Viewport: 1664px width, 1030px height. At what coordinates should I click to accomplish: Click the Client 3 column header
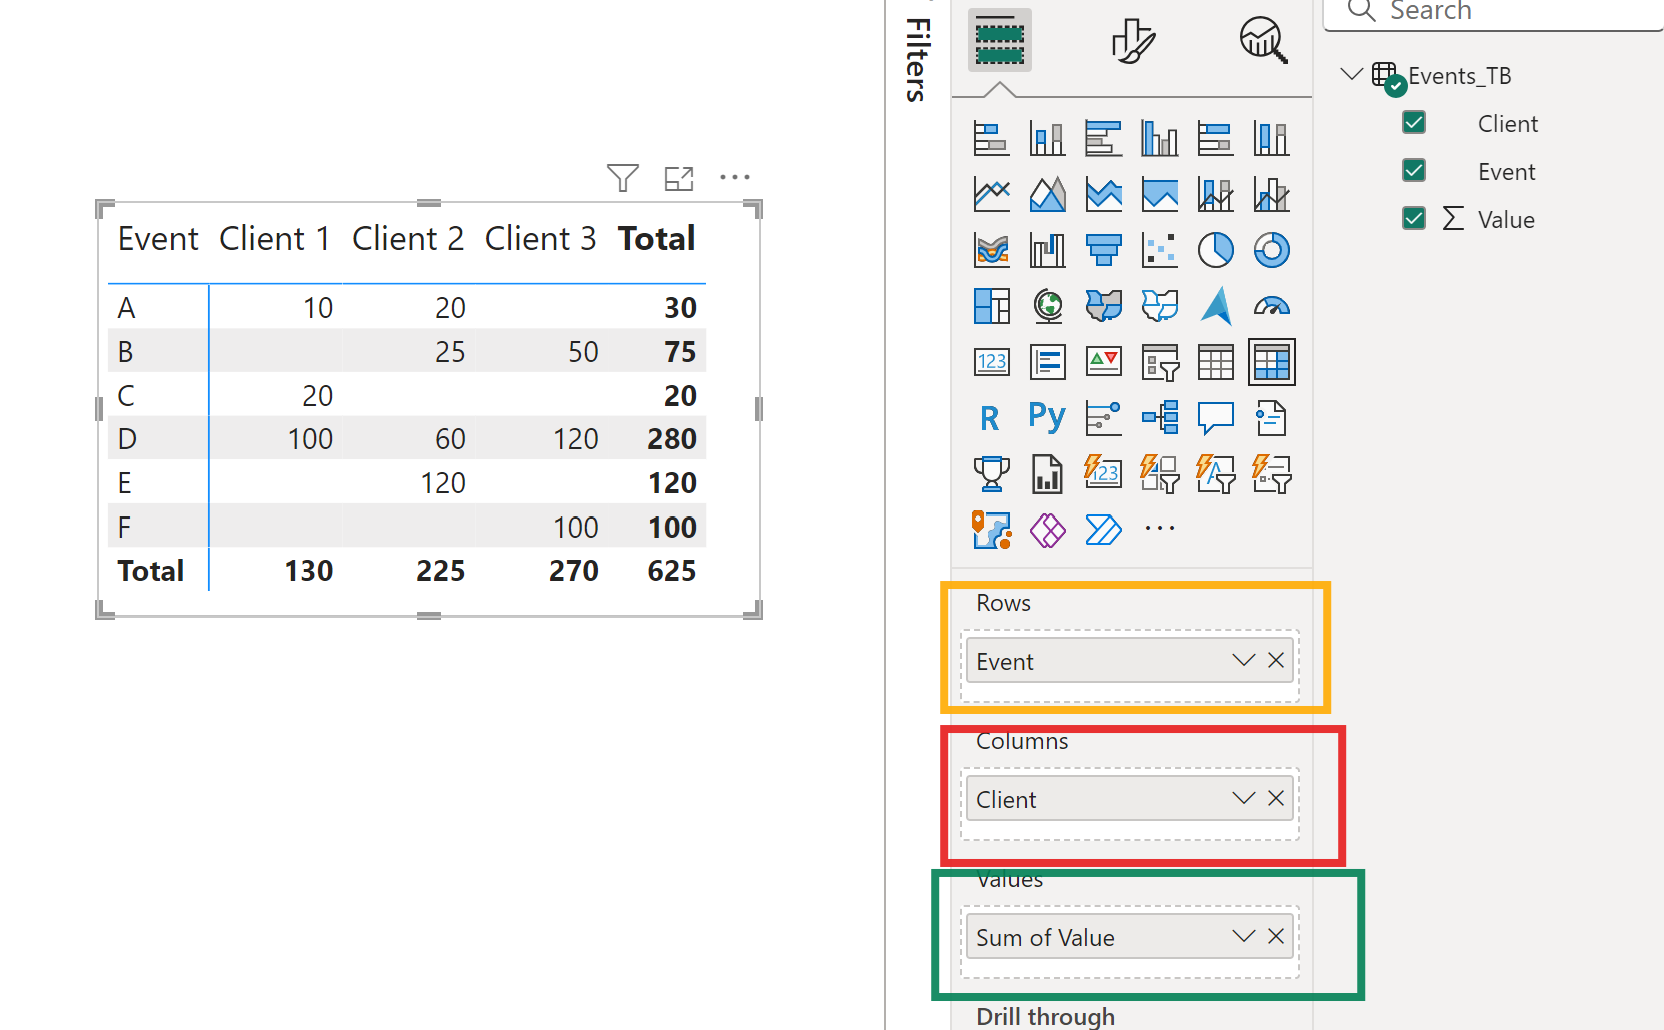541,239
